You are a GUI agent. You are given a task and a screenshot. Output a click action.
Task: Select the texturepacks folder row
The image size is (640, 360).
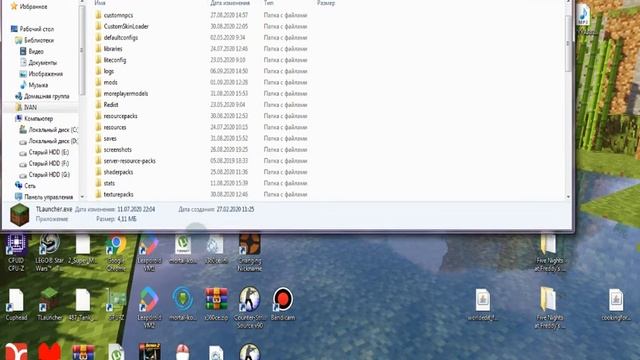201,195
